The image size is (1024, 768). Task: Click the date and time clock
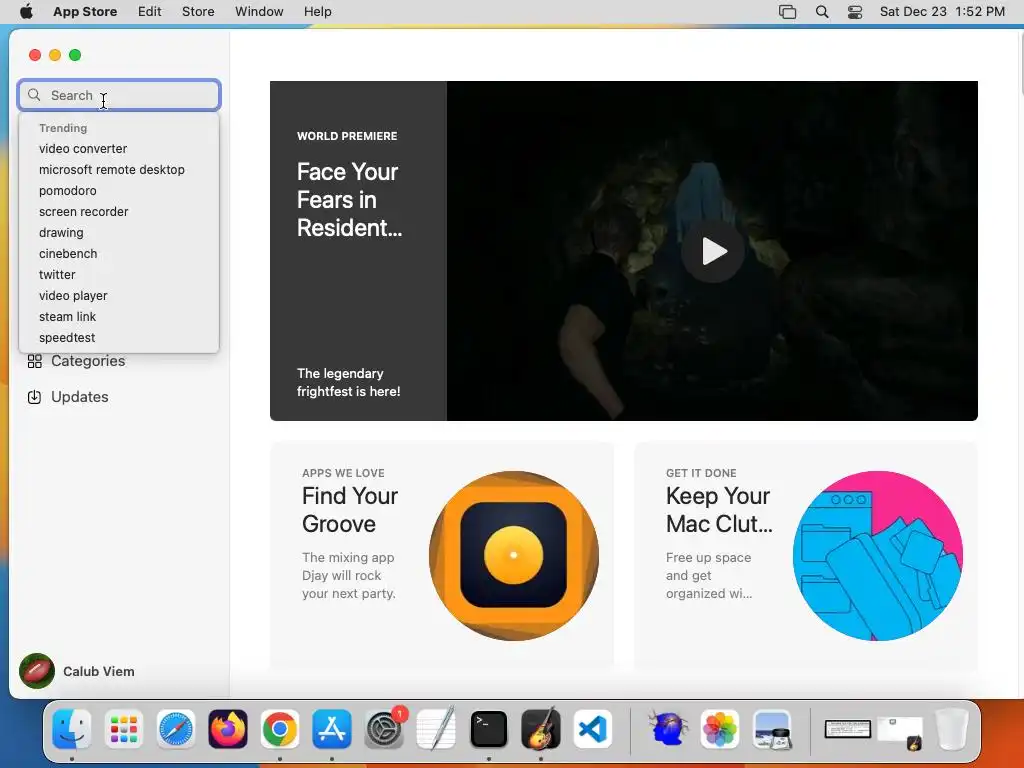click(942, 12)
